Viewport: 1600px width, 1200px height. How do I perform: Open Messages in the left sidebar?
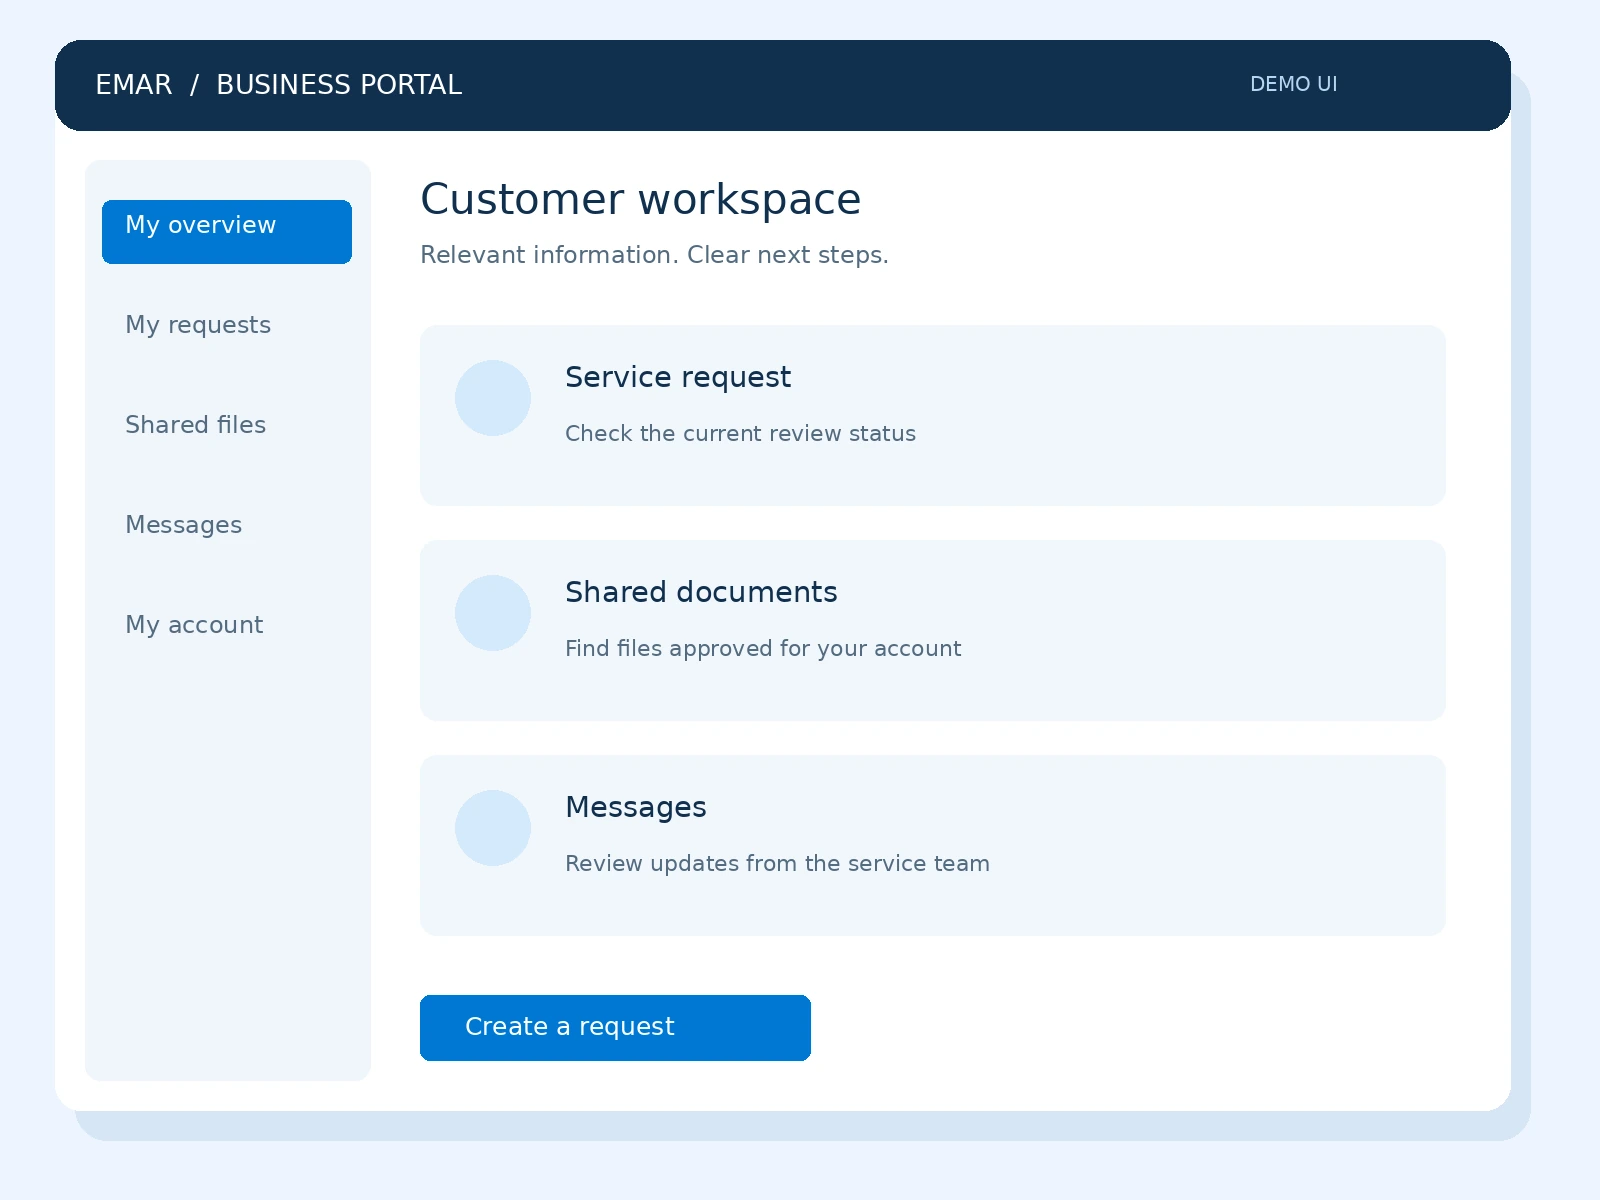point(184,525)
